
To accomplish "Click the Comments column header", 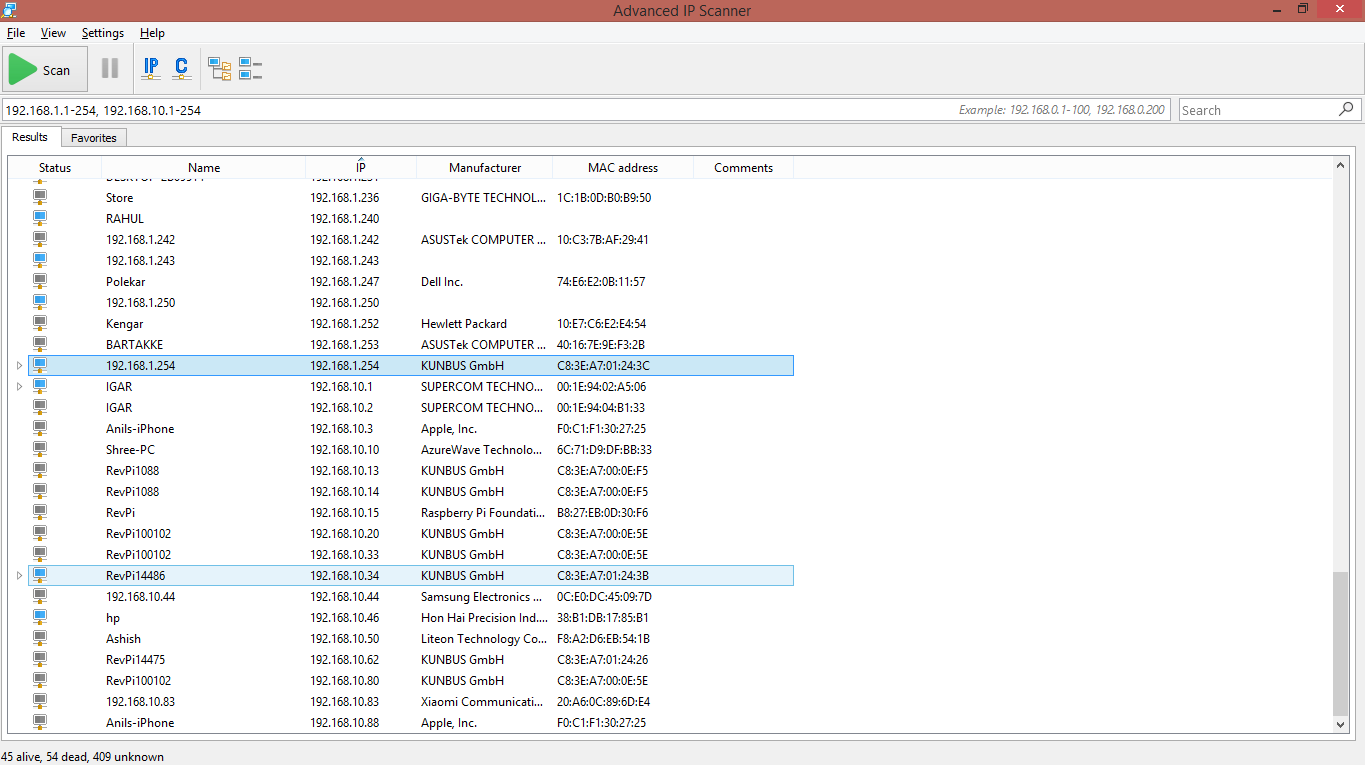I will tap(743, 168).
